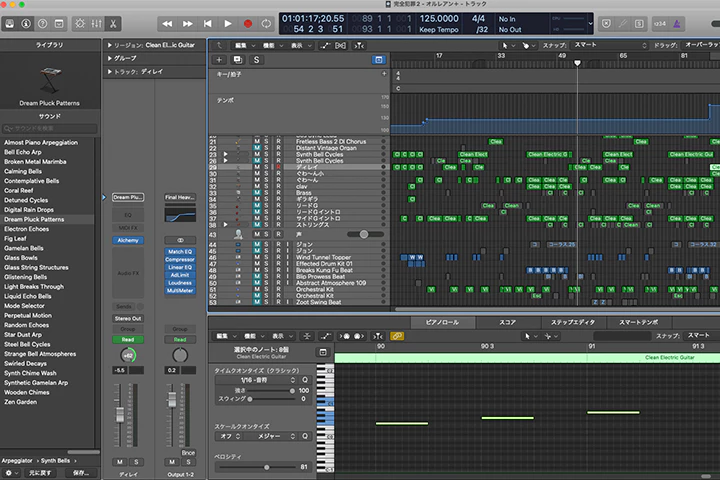The image size is (720, 480).
Task: Click the piano roll inspector view button
Action: pos(323,352)
